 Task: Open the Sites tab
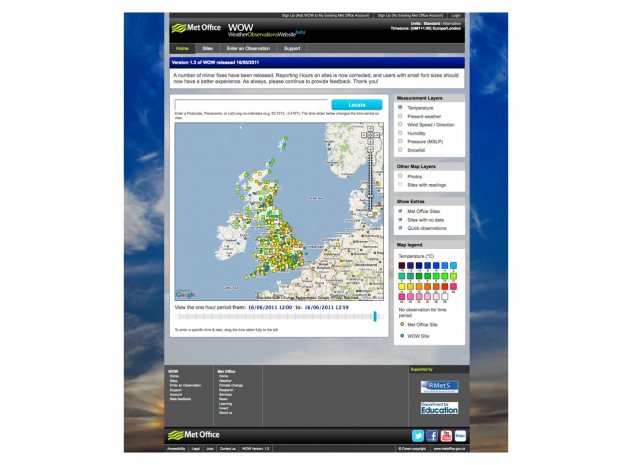click(207, 48)
